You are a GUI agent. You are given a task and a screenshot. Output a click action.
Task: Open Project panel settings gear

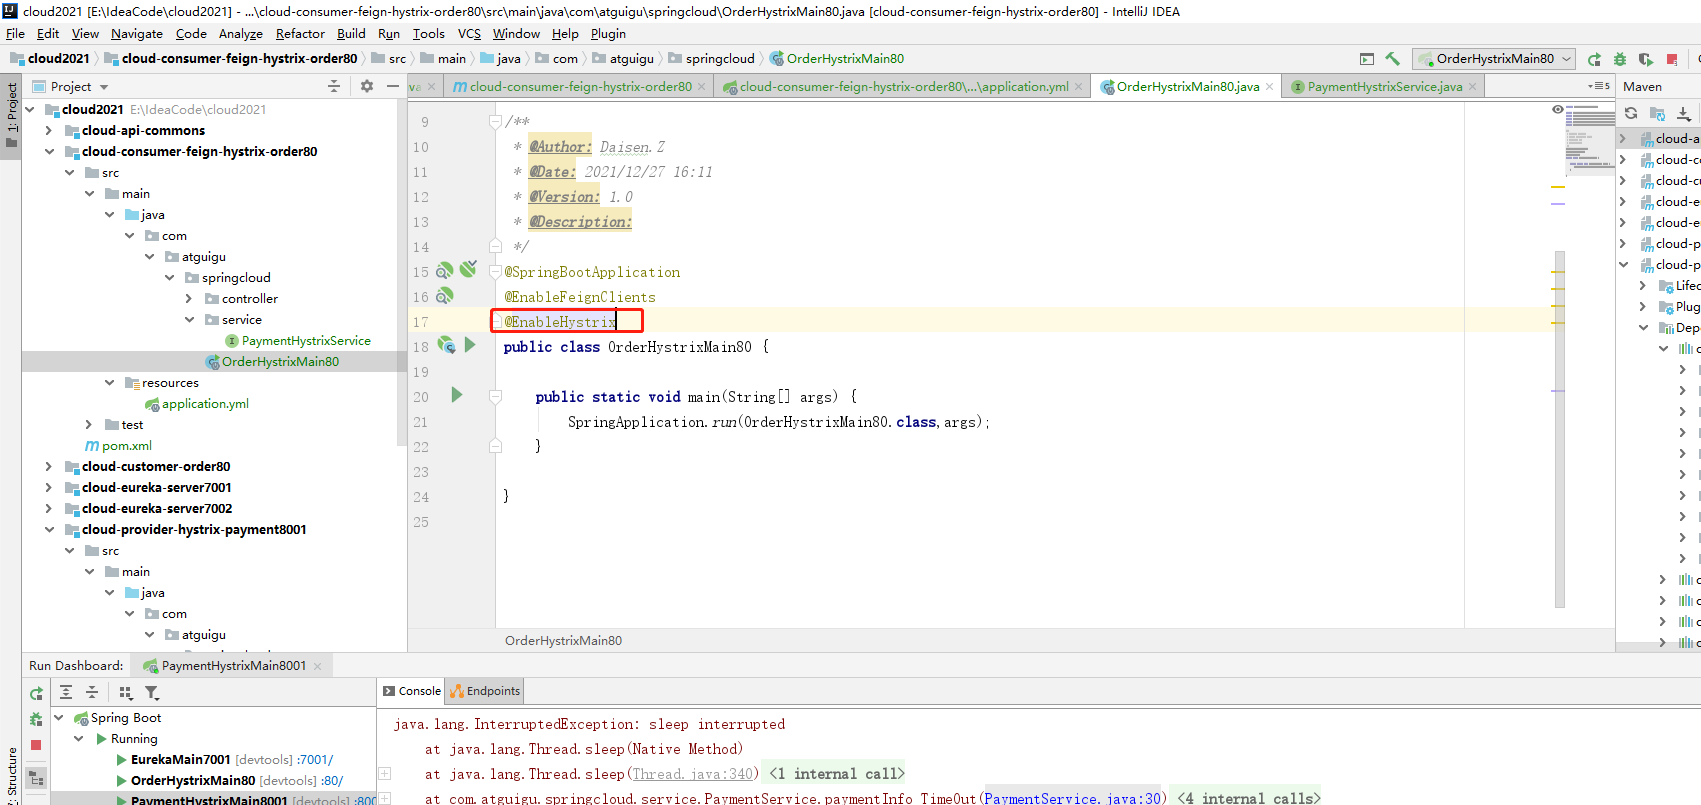coord(367,86)
